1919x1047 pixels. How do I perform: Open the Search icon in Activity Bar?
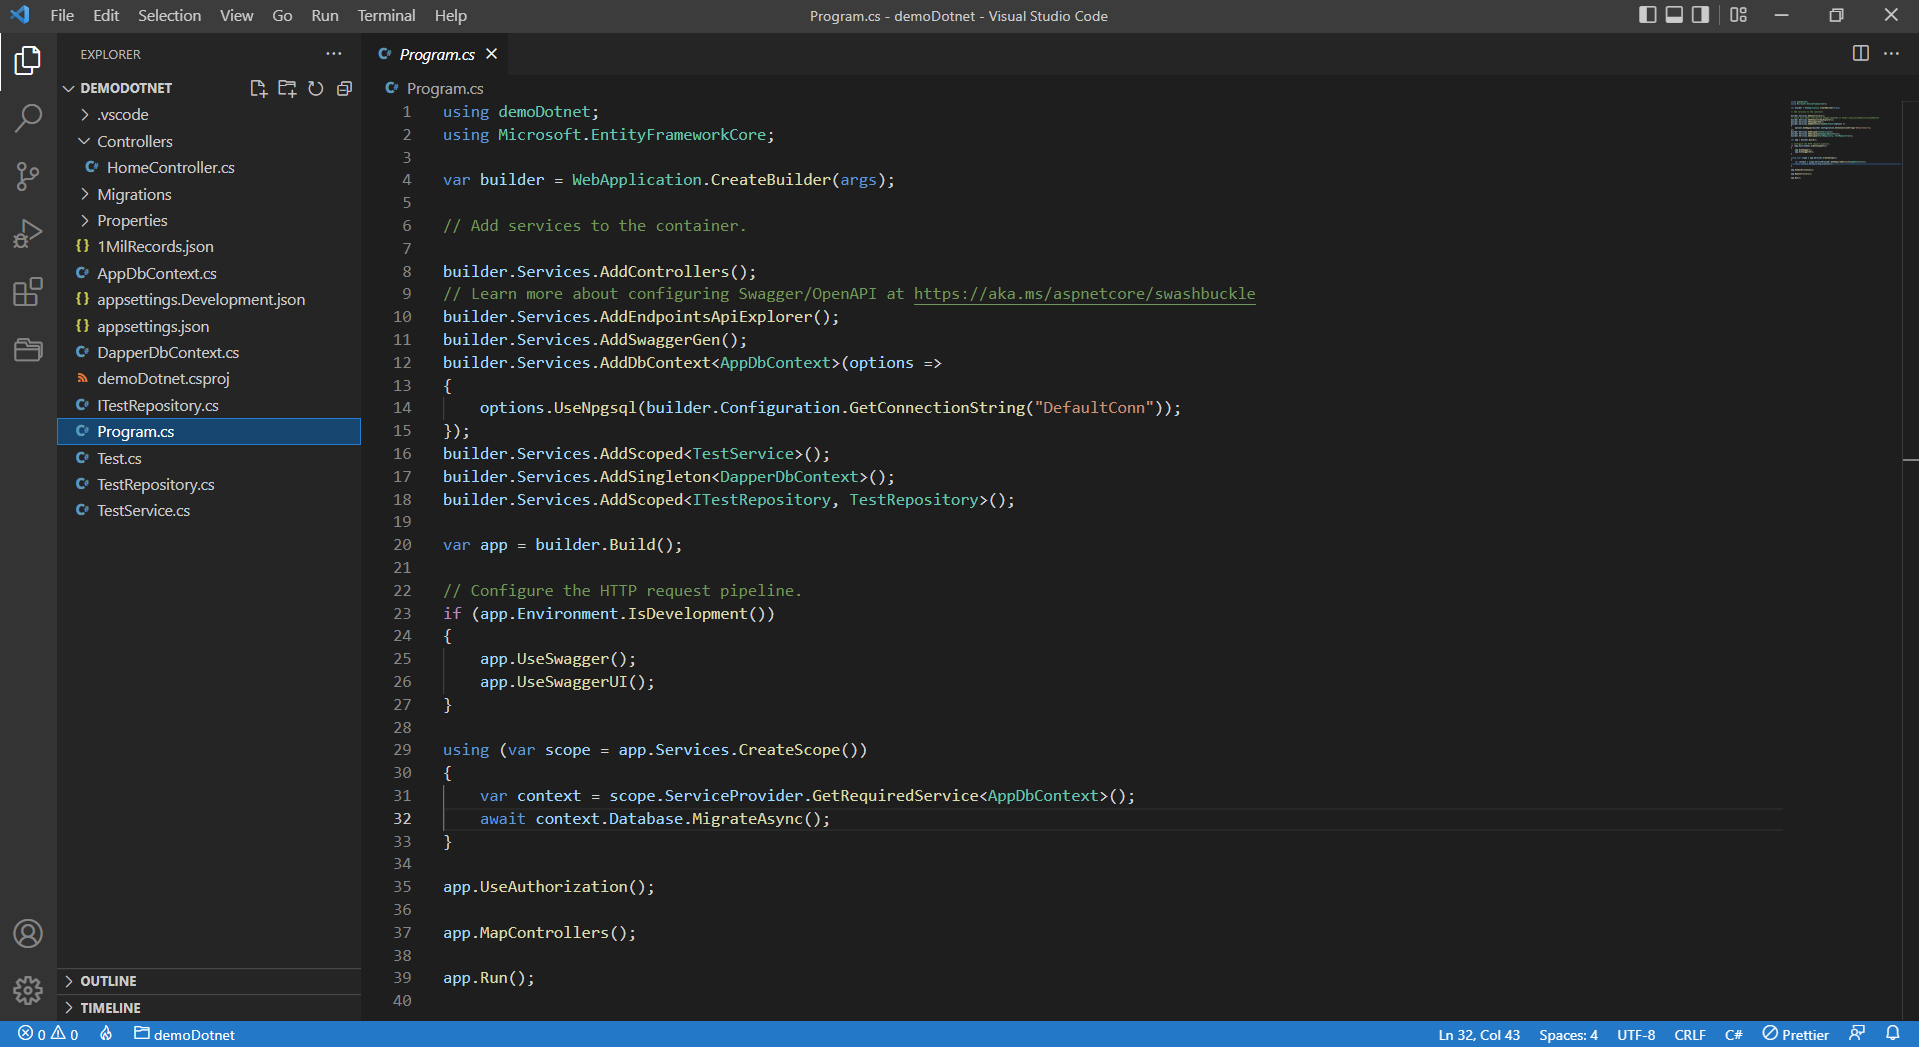pyautogui.click(x=27, y=117)
